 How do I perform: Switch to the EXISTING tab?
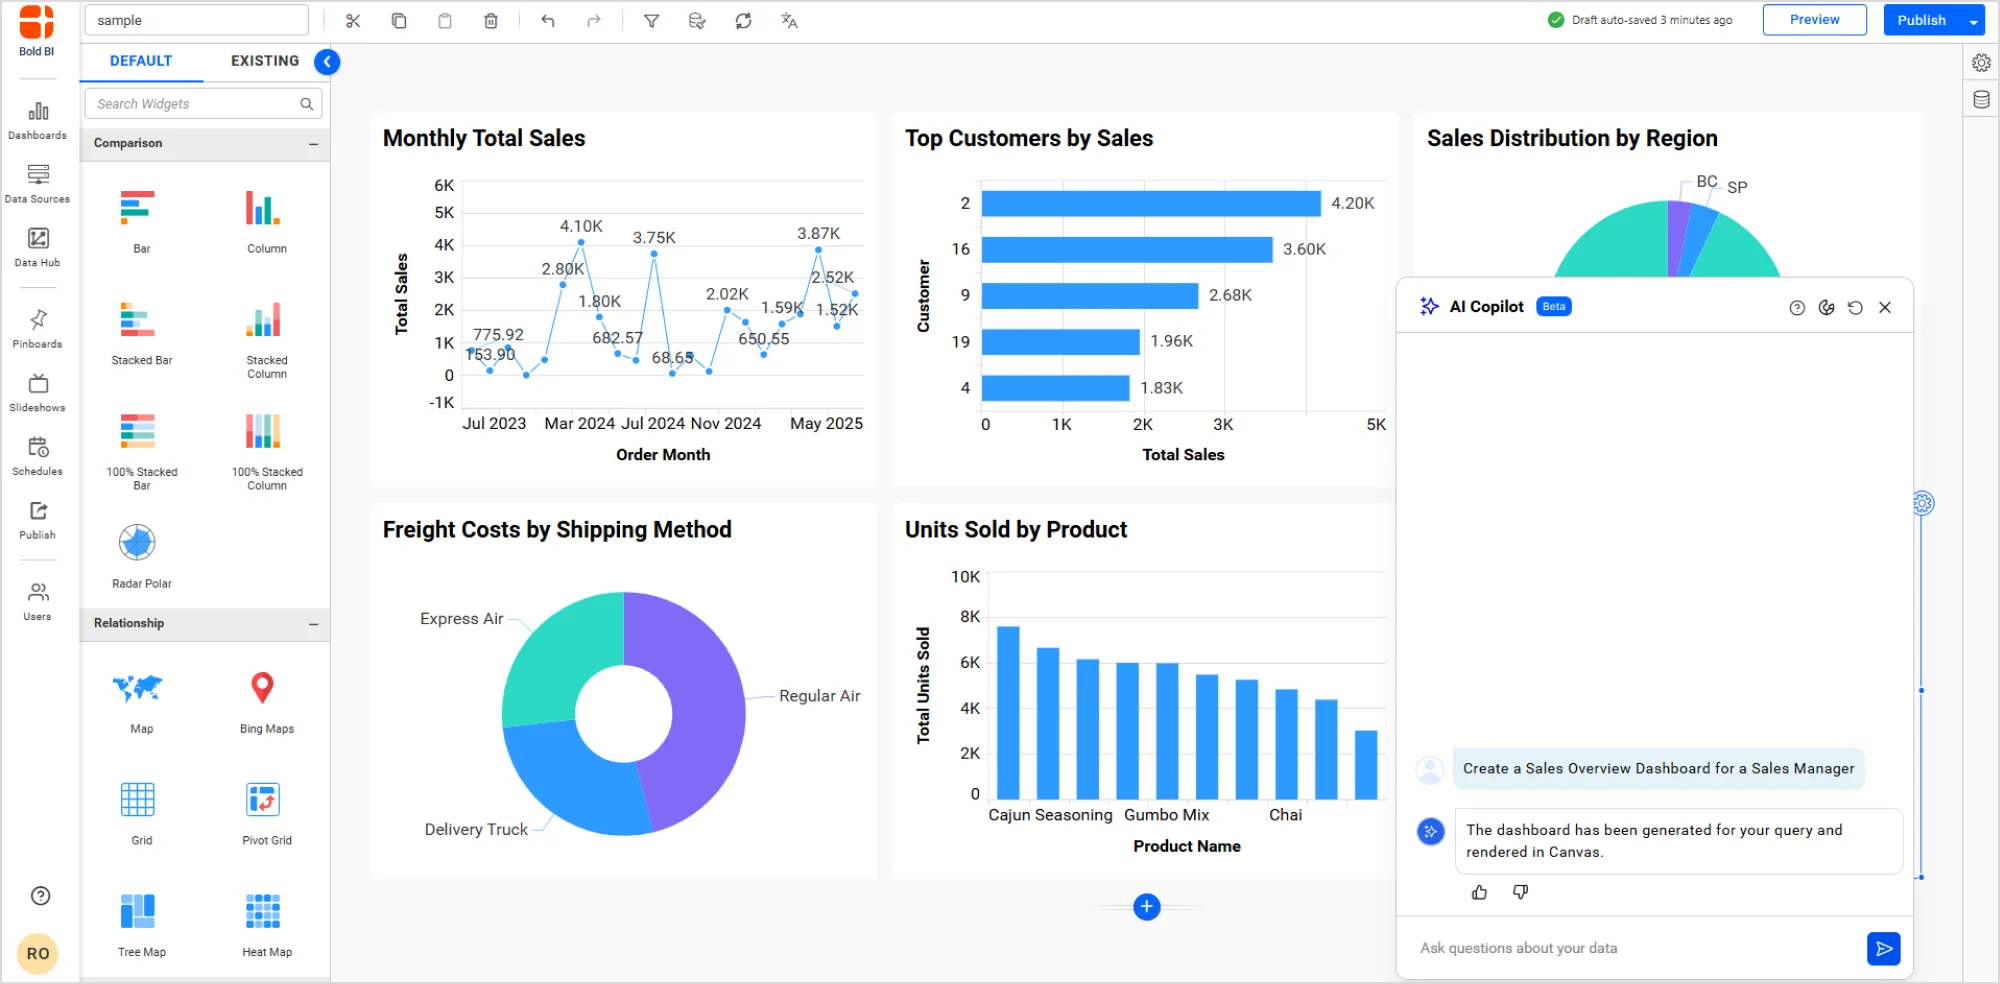pyautogui.click(x=264, y=61)
